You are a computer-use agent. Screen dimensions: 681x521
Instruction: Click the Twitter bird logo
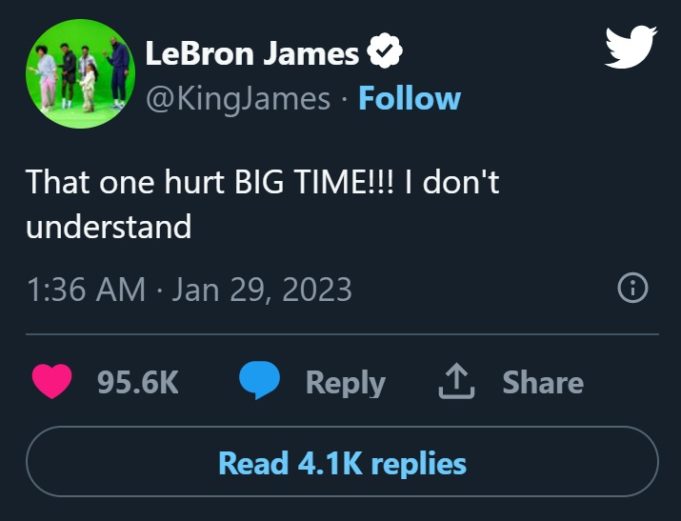coord(630,47)
